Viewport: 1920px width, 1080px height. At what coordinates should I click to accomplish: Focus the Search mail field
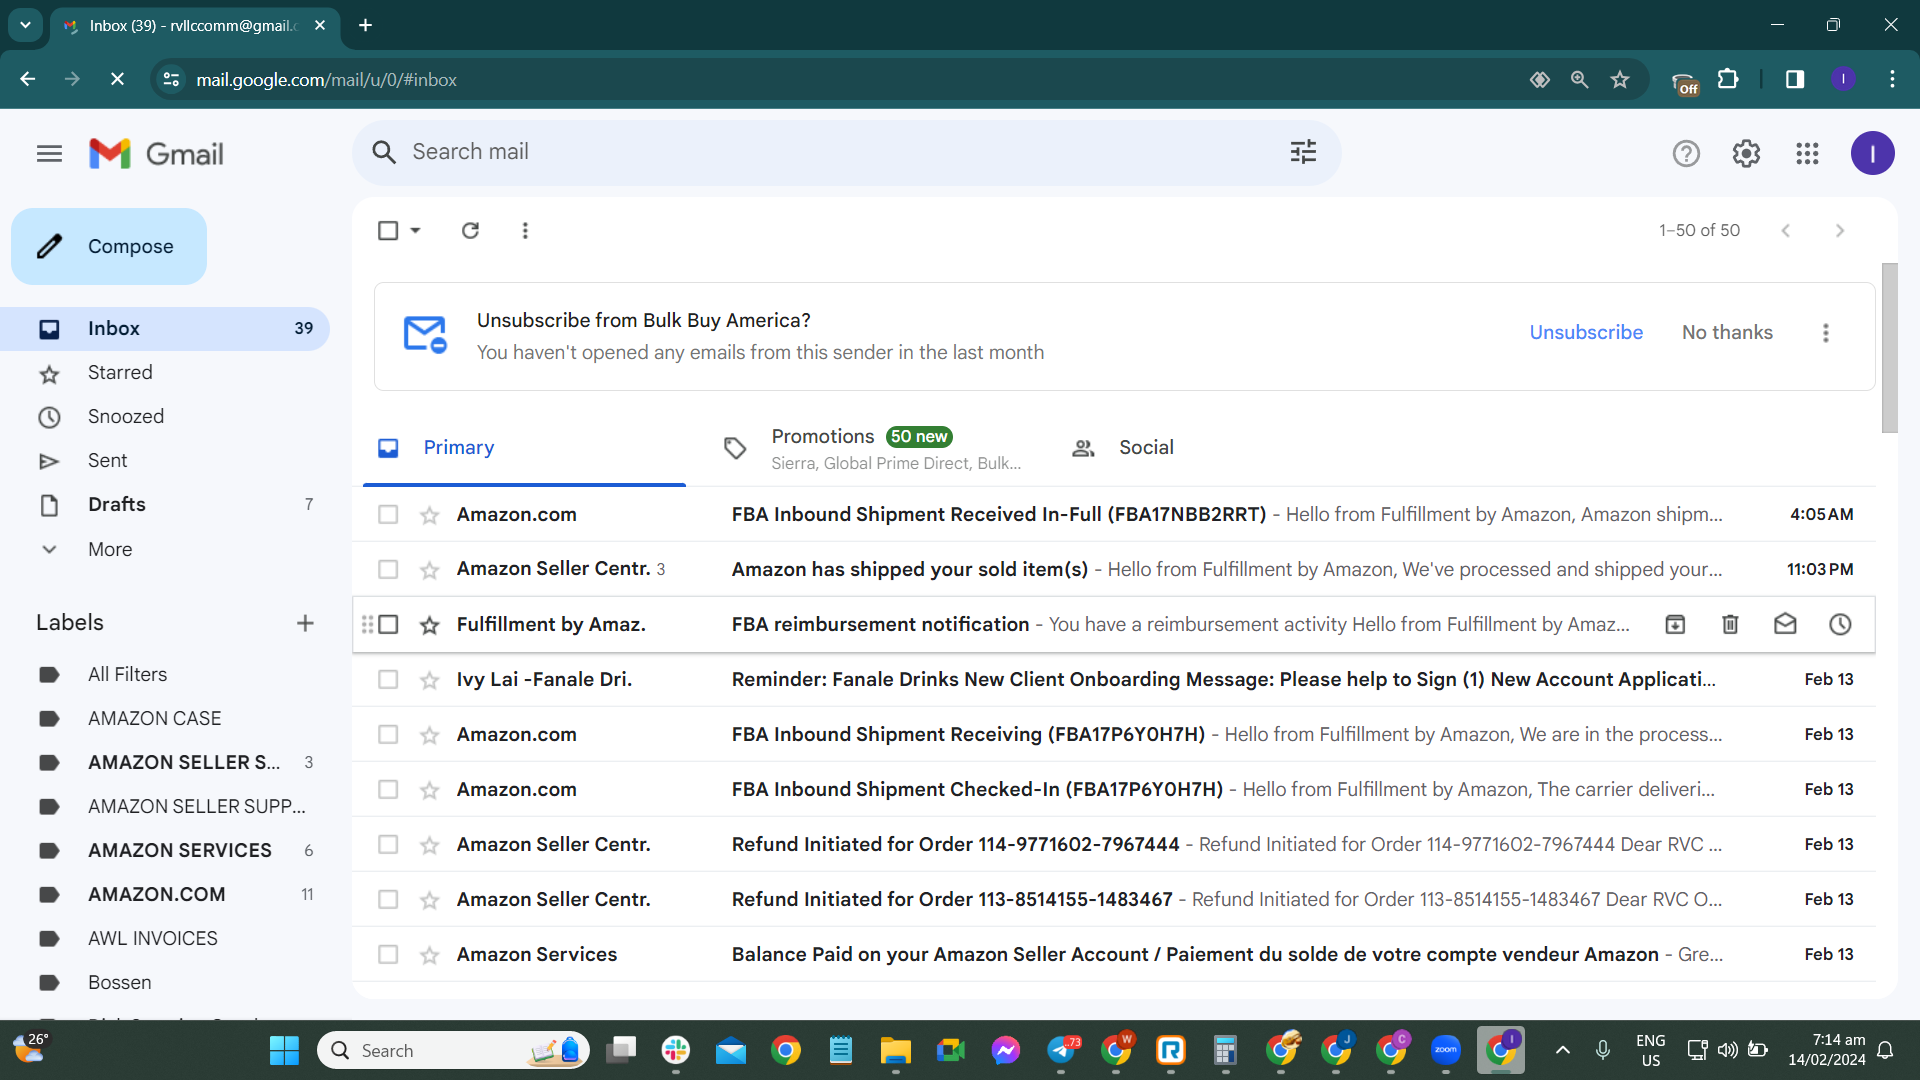[846, 152]
